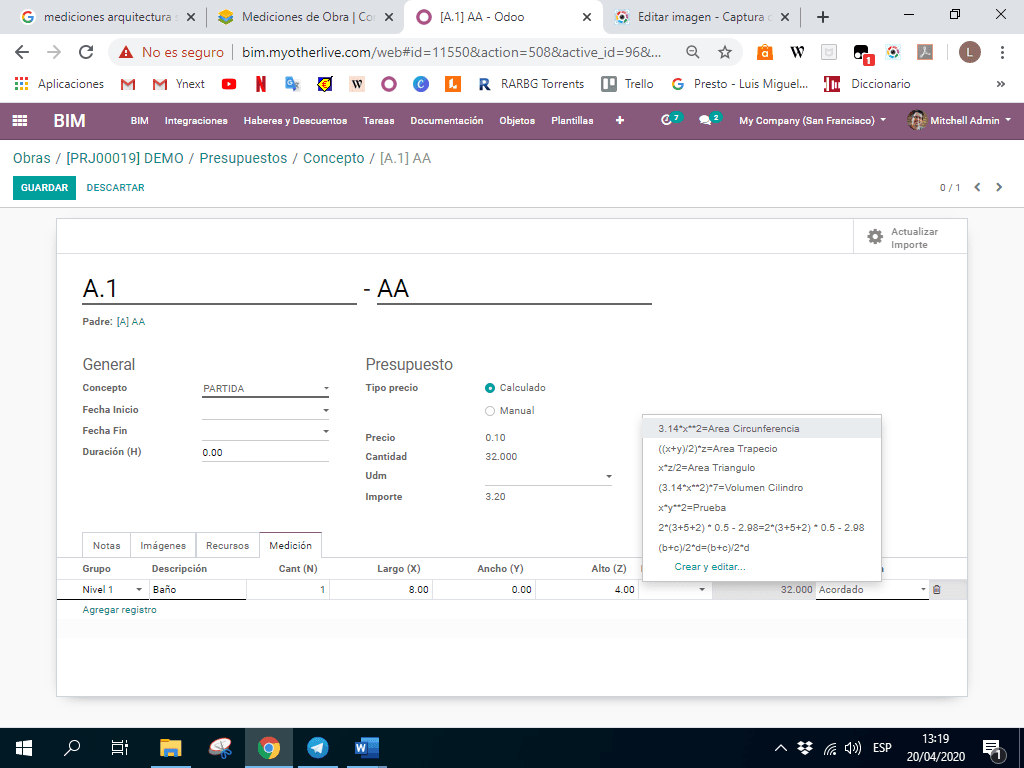Open the formula dropdown arrow in Baño row
The image size is (1024, 768).
pyautogui.click(x=702, y=590)
